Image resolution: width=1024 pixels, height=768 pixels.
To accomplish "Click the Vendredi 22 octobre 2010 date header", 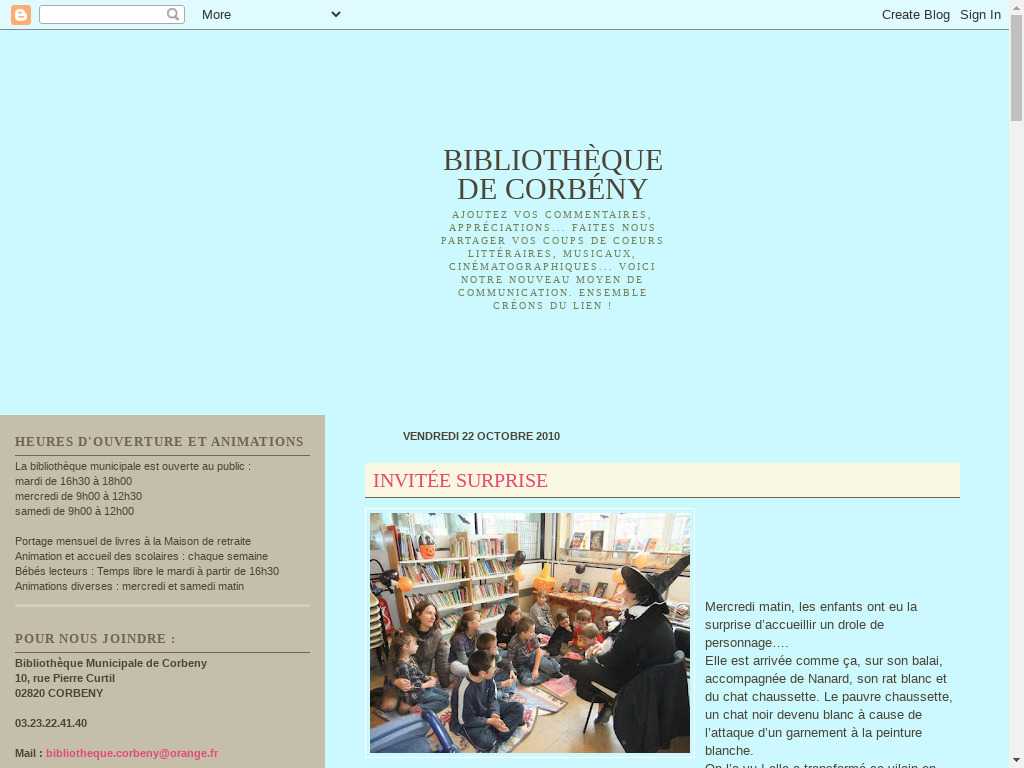I will (x=481, y=436).
